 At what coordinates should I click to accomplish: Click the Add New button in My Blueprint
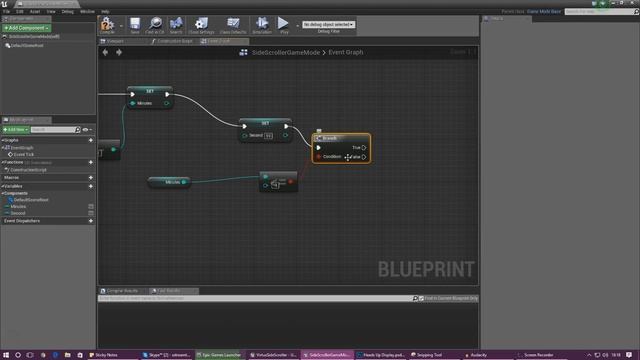point(16,129)
